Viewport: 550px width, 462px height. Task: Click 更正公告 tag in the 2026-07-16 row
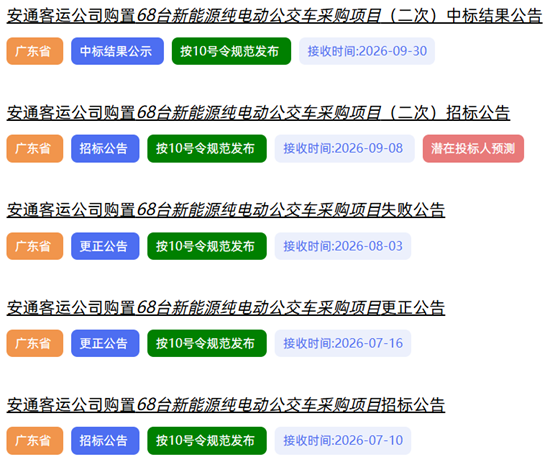click(105, 343)
